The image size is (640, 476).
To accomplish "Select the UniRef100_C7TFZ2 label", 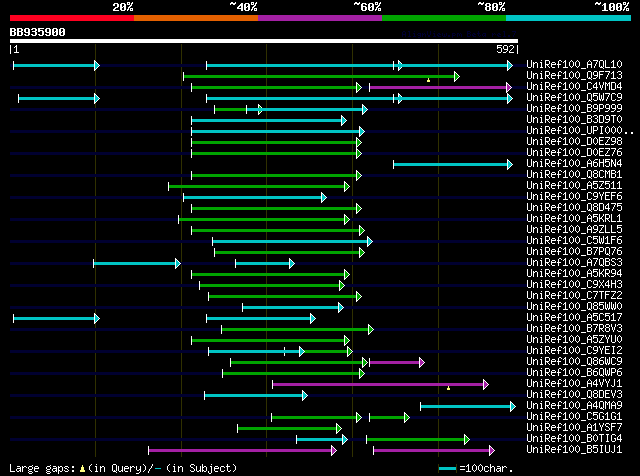I will [x=574, y=296].
